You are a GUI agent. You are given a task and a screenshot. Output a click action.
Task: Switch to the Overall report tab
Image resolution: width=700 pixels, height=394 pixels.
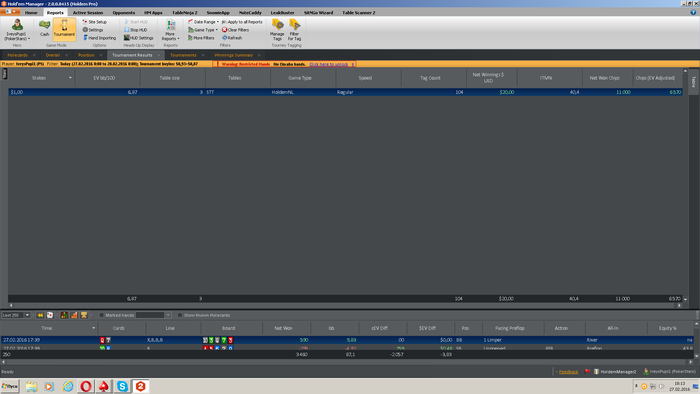[x=53, y=55]
